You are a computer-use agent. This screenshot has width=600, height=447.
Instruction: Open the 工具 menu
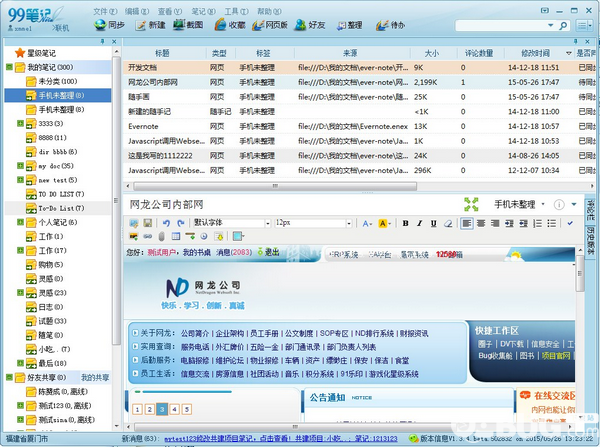(x=236, y=11)
